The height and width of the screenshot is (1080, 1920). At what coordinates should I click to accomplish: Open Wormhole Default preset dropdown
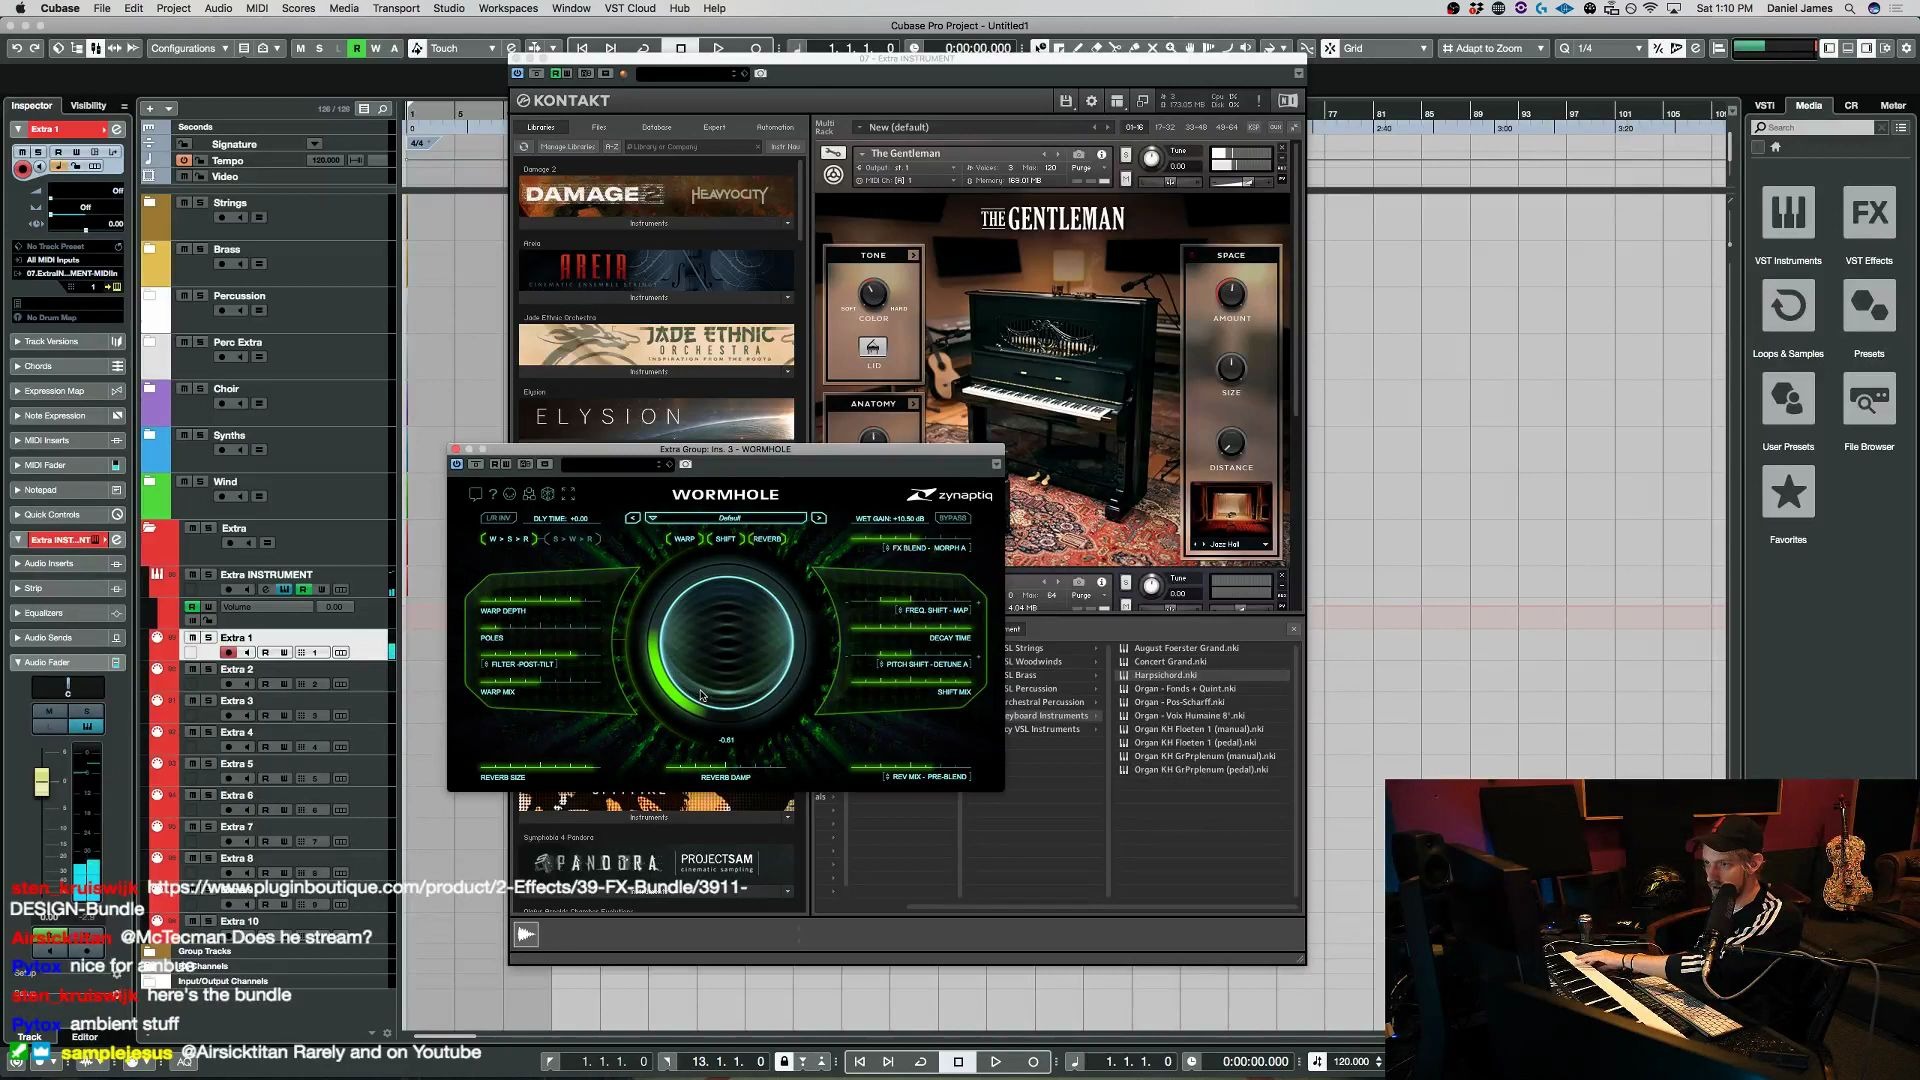pyautogui.click(x=728, y=518)
